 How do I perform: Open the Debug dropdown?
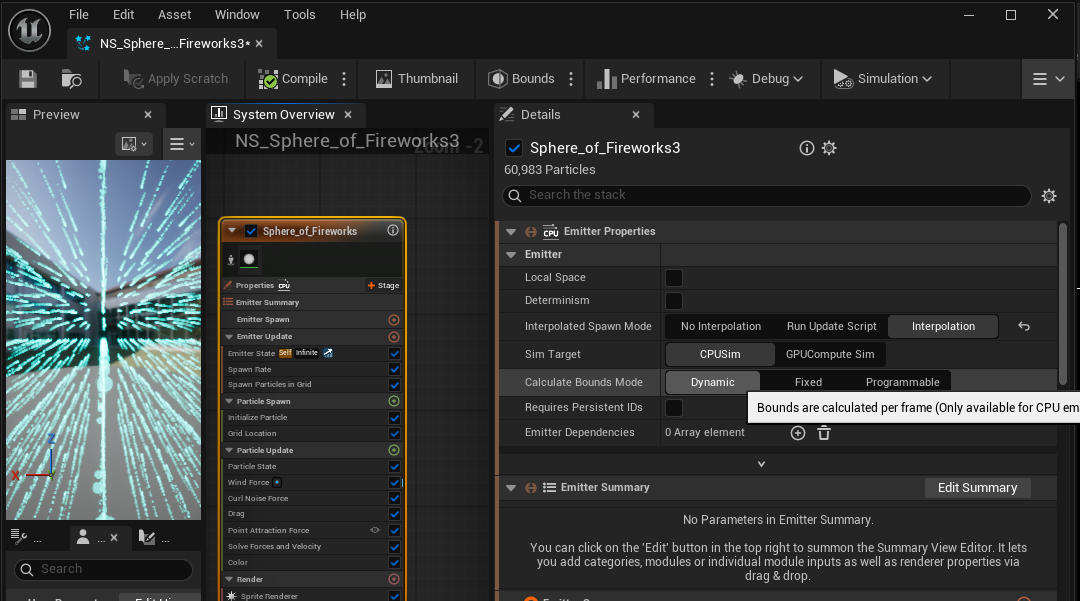pos(767,79)
